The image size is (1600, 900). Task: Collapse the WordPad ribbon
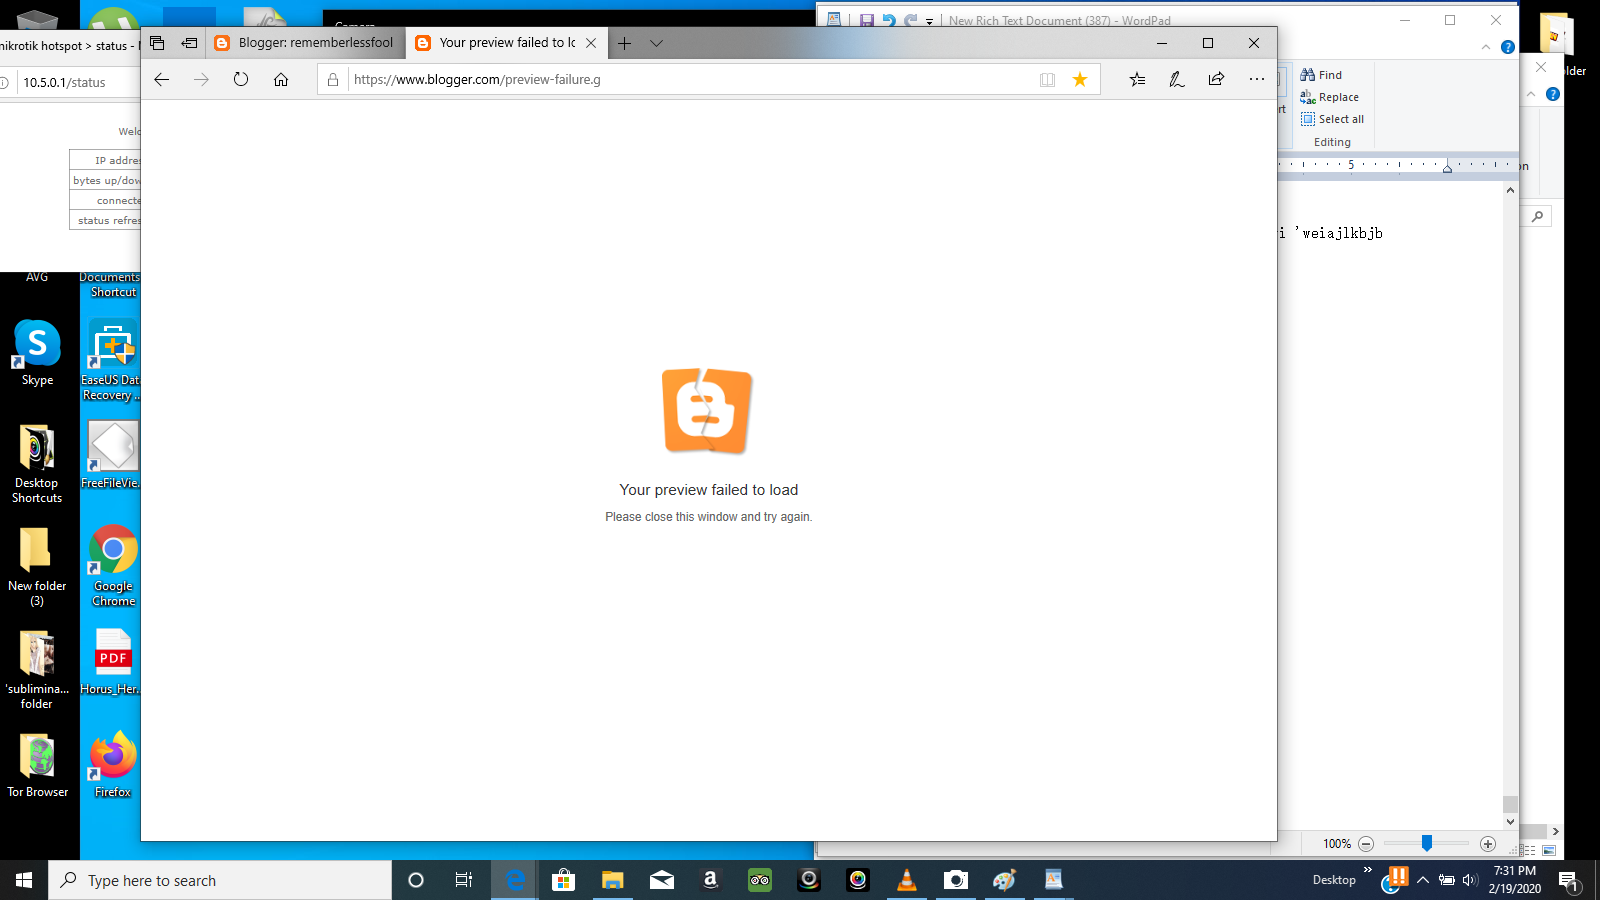point(1486,47)
